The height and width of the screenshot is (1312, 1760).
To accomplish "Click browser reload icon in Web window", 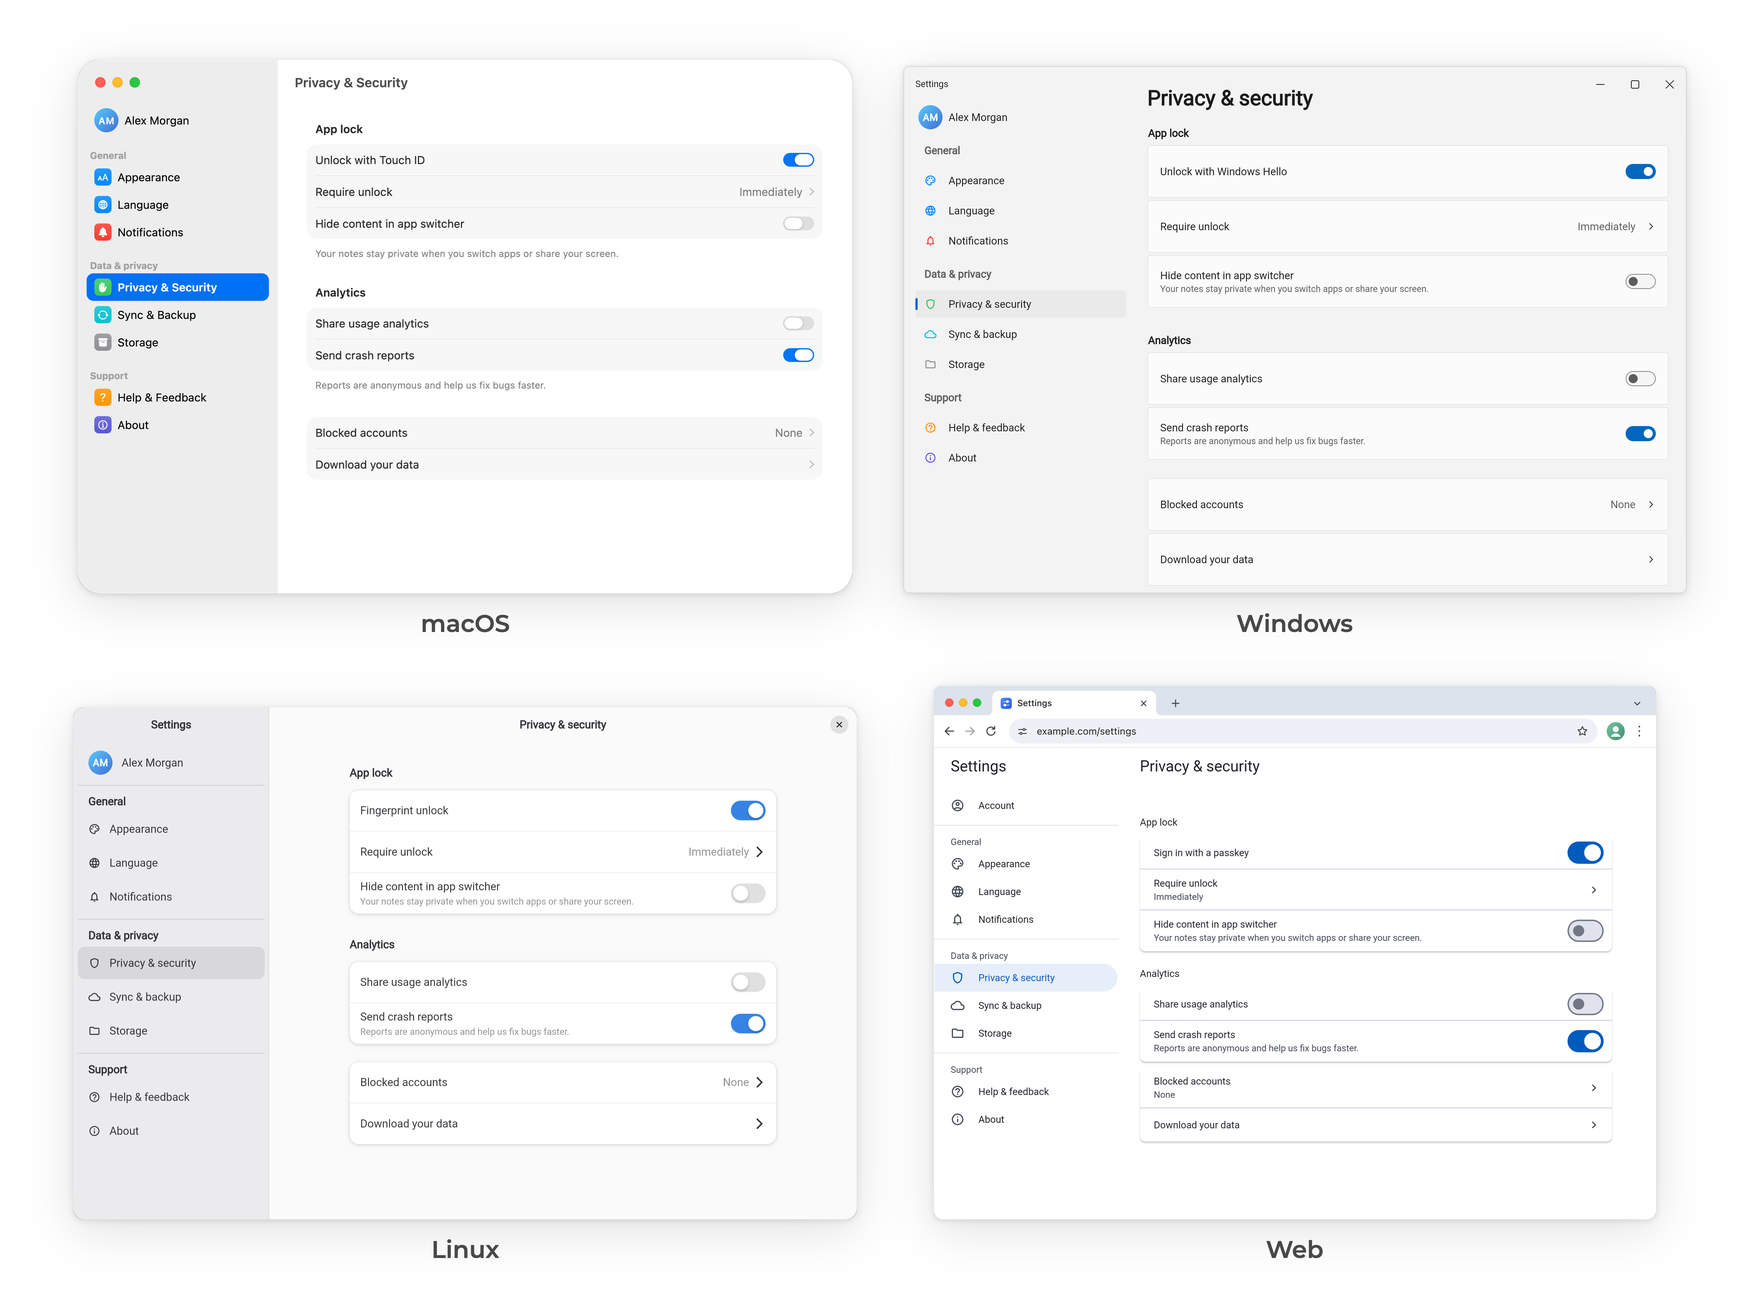I will [991, 731].
